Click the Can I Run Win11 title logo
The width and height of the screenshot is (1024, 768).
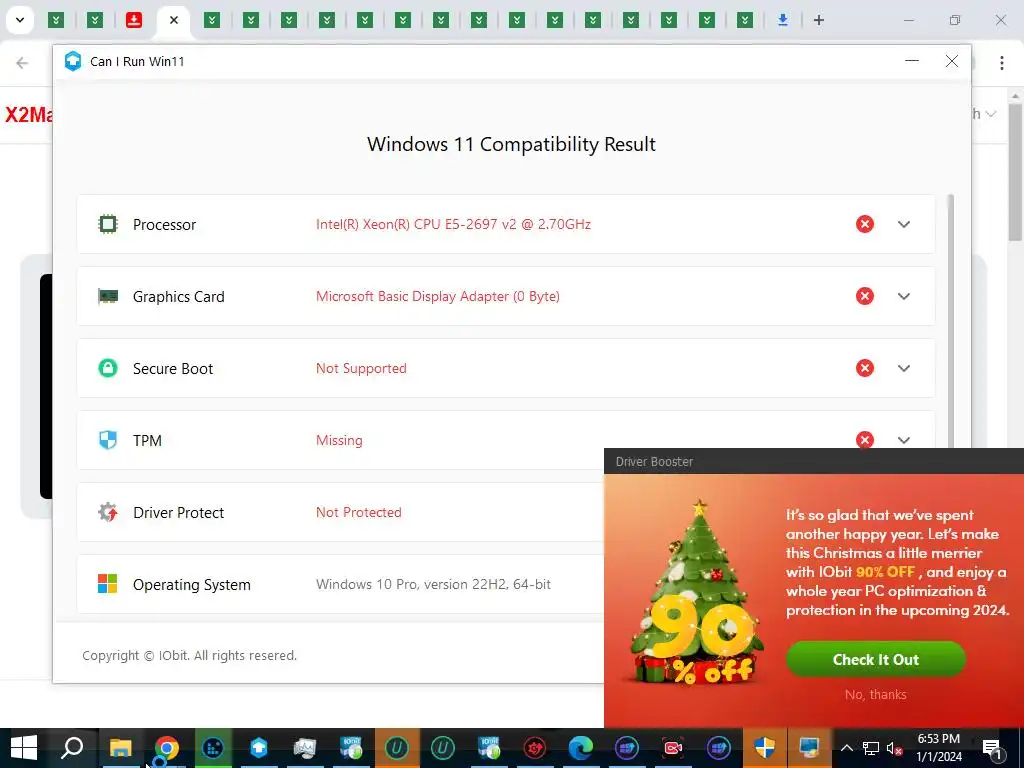pos(73,61)
